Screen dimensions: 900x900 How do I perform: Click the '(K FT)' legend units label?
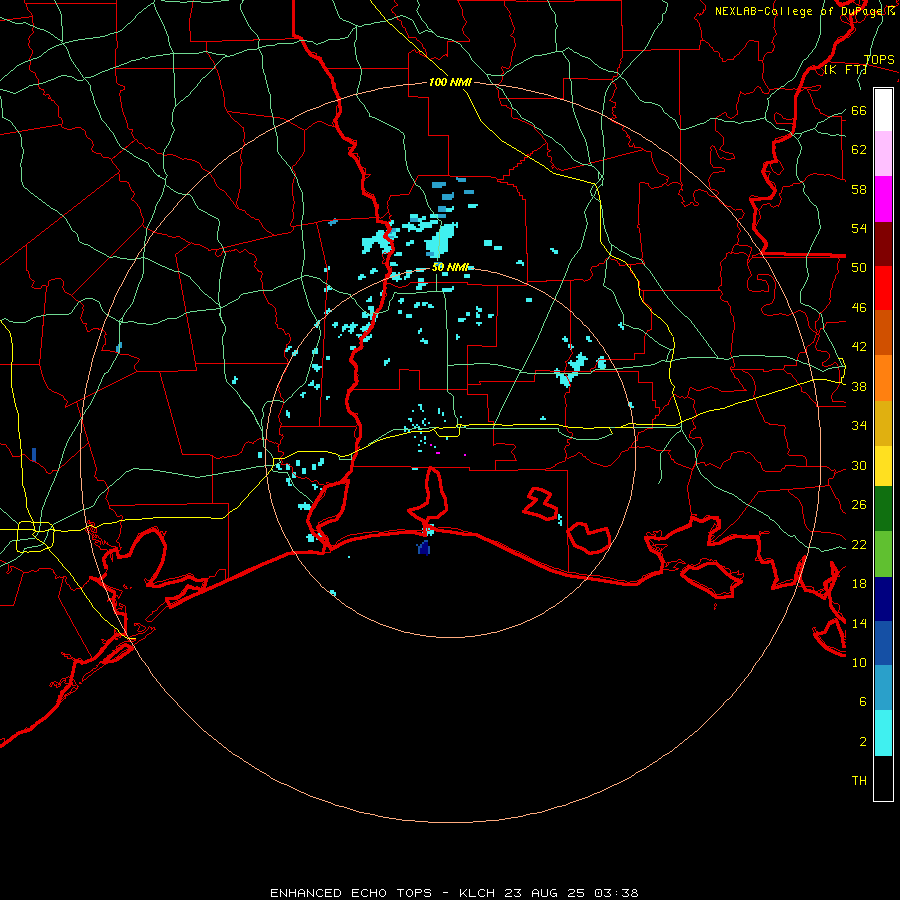pyautogui.click(x=845, y=70)
